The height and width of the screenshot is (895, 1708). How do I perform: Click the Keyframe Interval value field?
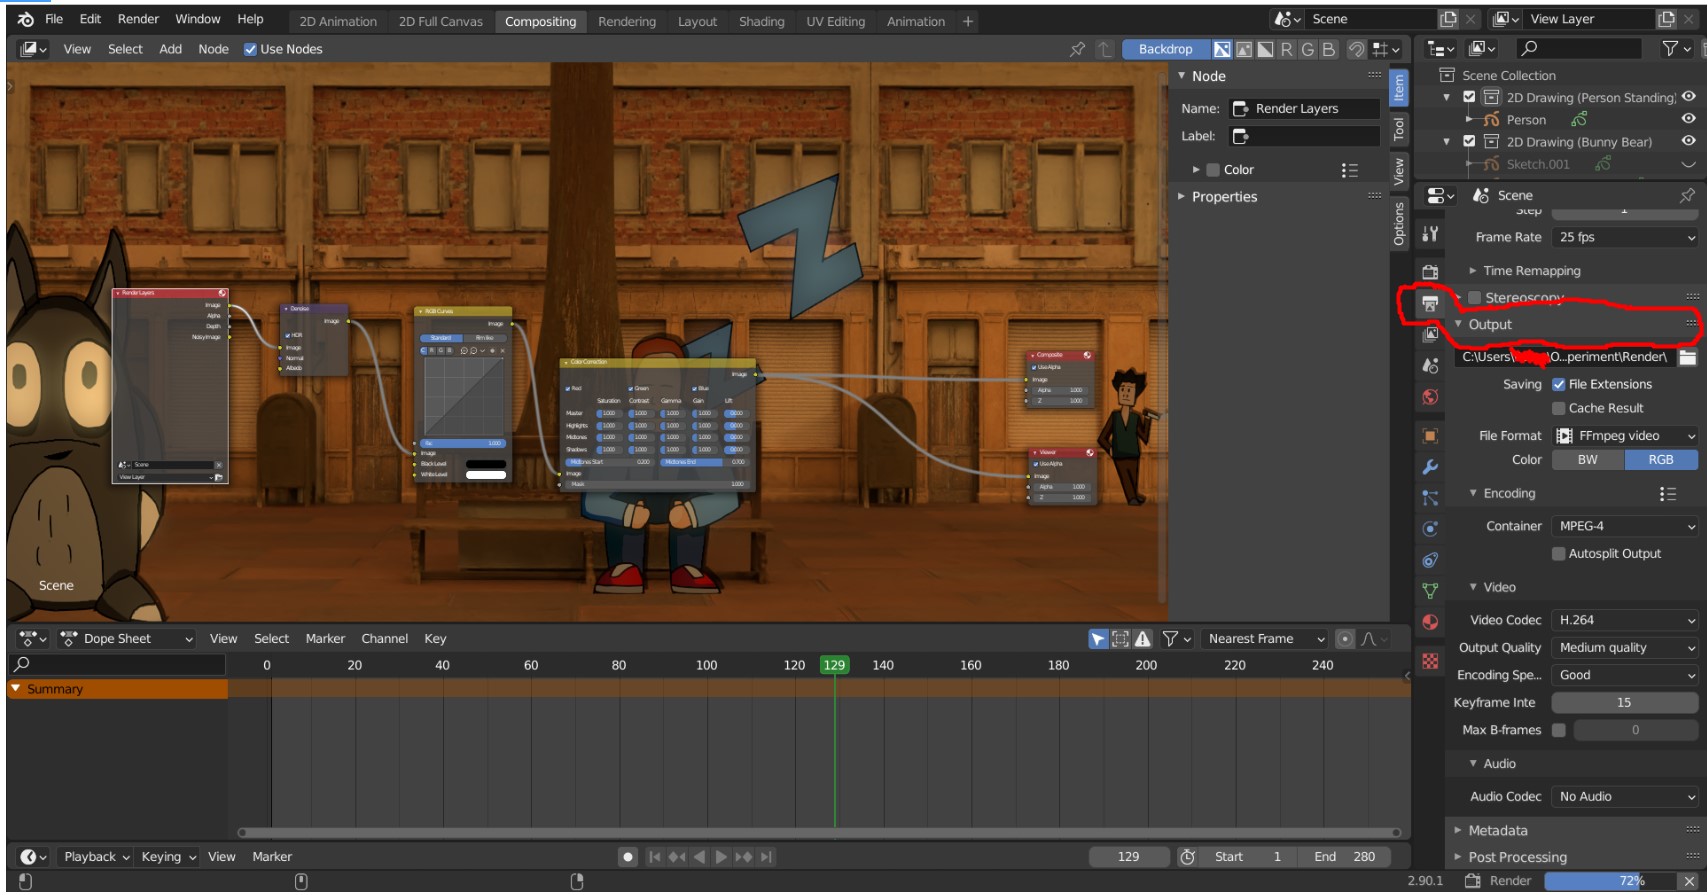(1624, 703)
